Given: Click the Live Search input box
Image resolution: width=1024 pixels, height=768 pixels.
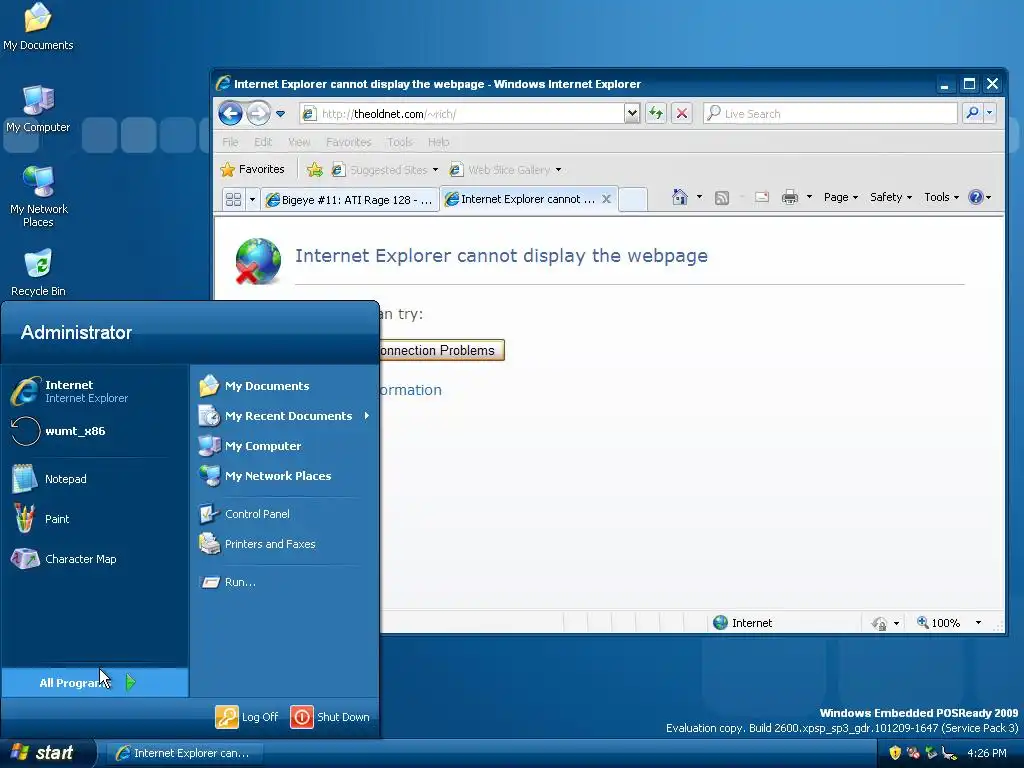Looking at the screenshot, I should click(x=830, y=114).
